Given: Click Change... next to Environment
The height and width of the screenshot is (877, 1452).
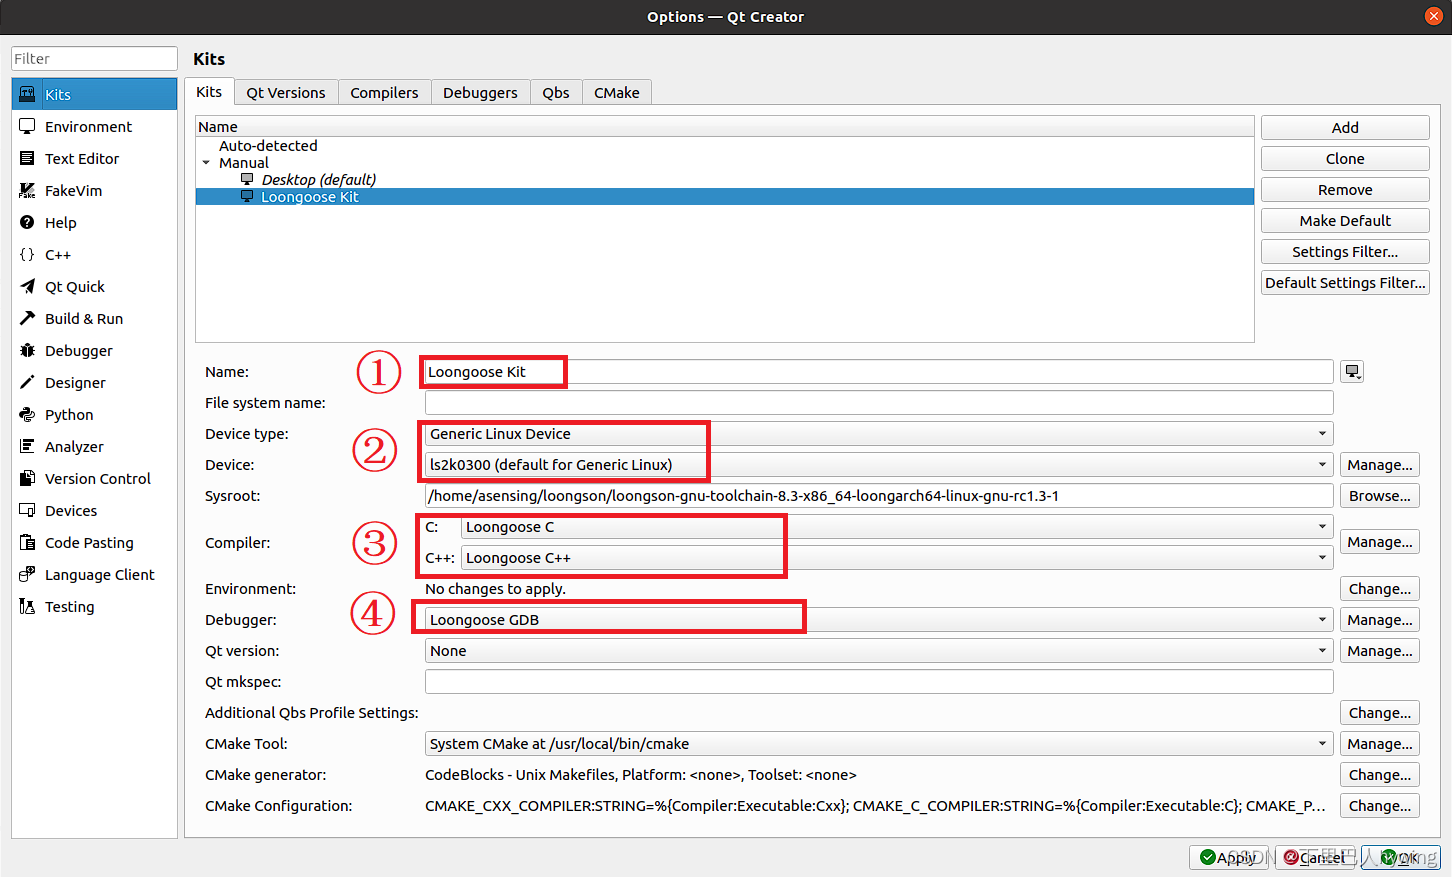Looking at the screenshot, I should (1380, 588).
